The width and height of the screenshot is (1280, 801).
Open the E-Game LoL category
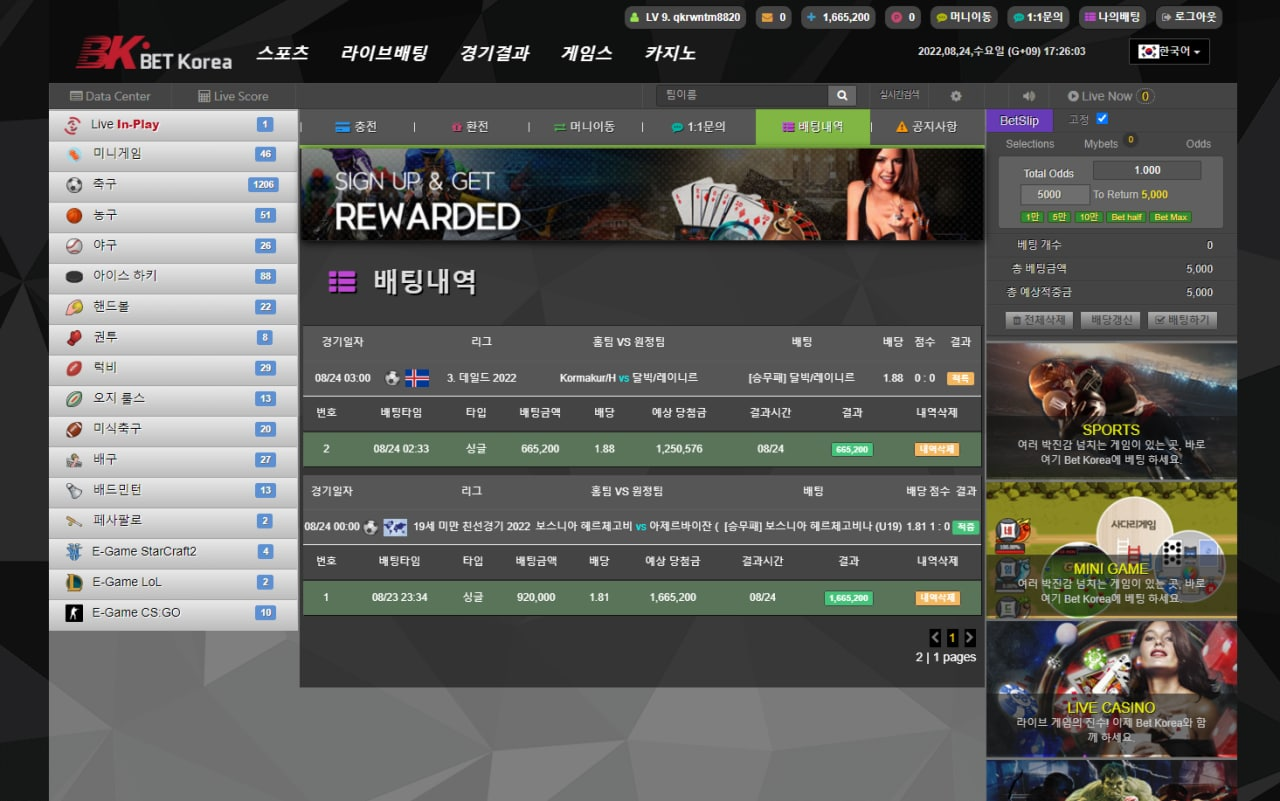pos(173,582)
